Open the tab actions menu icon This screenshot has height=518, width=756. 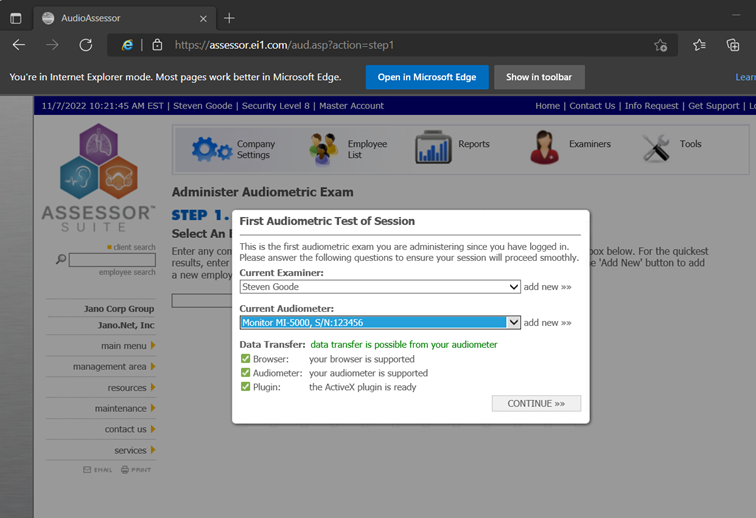tap(15, 18)
